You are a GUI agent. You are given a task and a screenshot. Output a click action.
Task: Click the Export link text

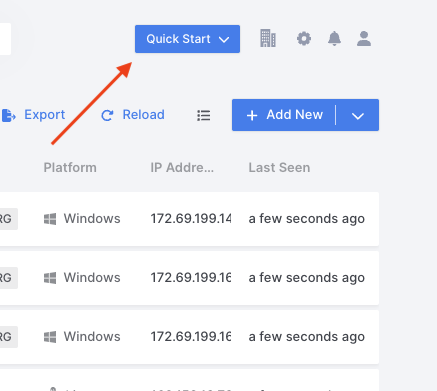pyautogui.click(x=45, y=115)
